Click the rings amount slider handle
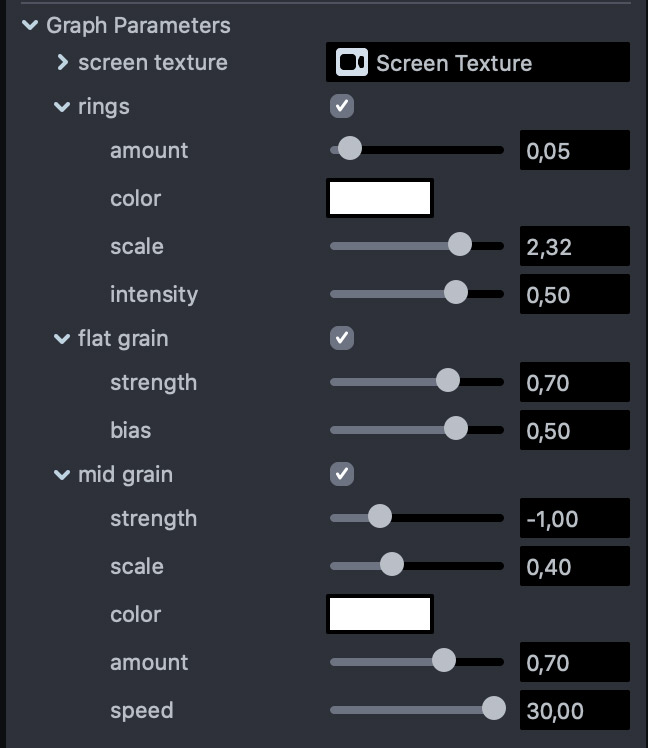The image size is (648, 748). click(350, 148)
